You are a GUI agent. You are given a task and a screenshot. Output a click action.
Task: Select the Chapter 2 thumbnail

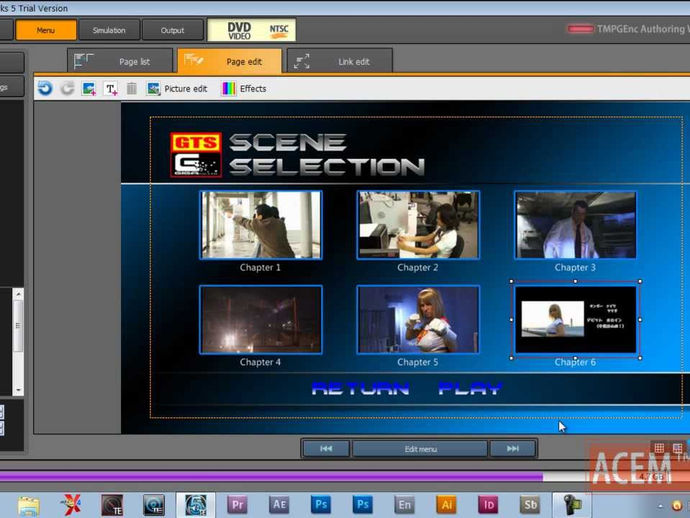tap(418, 225)
